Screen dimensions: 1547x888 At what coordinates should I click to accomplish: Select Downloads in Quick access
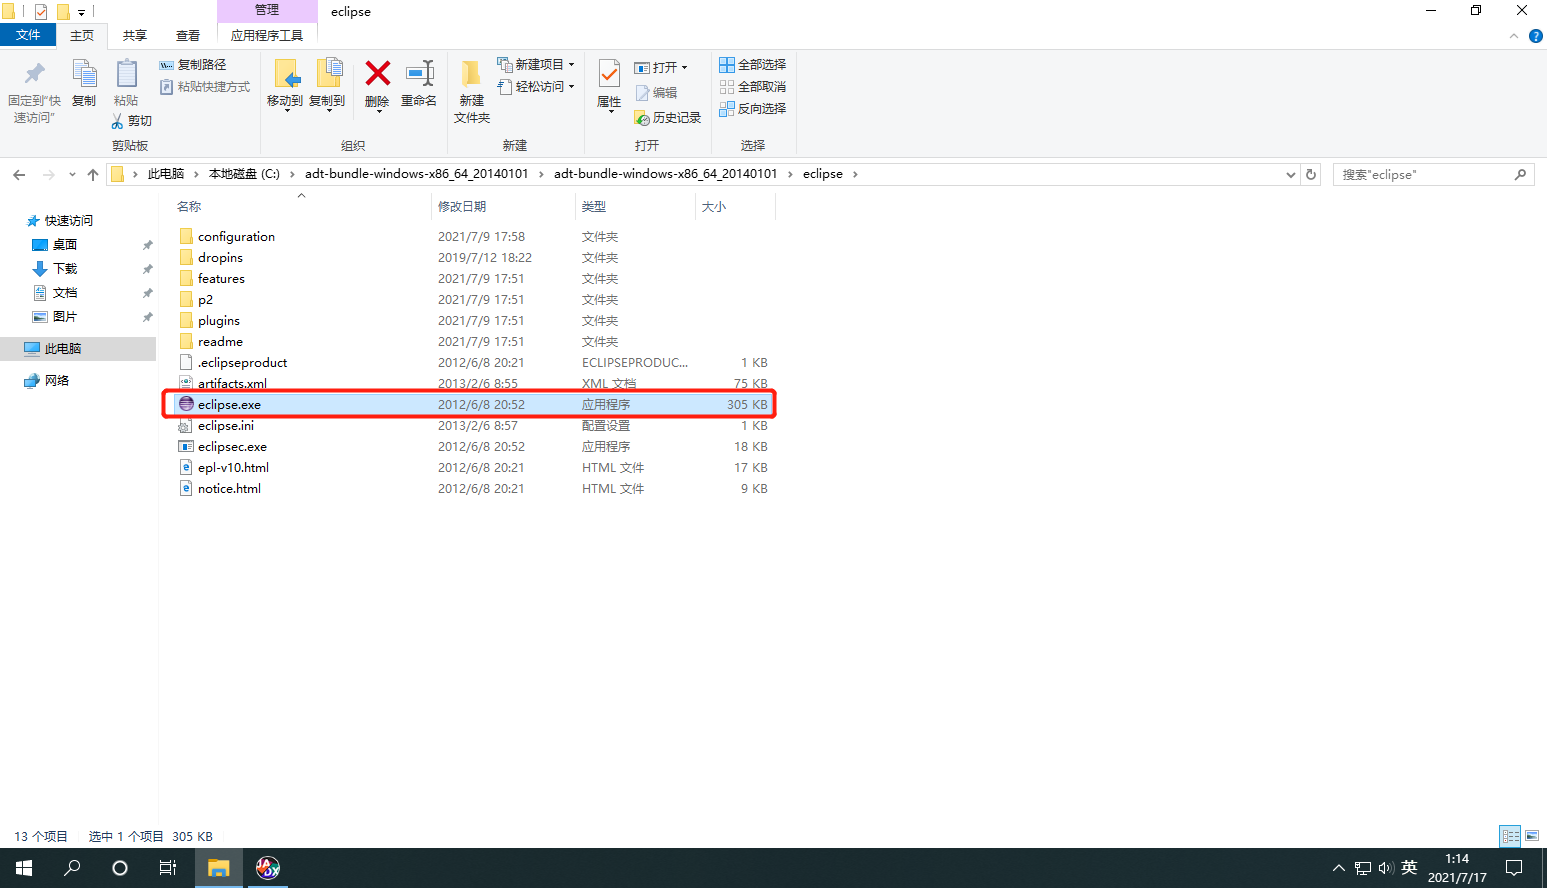[x=65, y=269]
